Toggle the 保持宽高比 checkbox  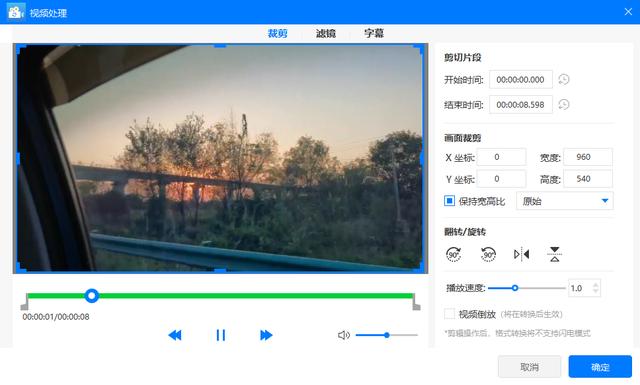[449, 201]
